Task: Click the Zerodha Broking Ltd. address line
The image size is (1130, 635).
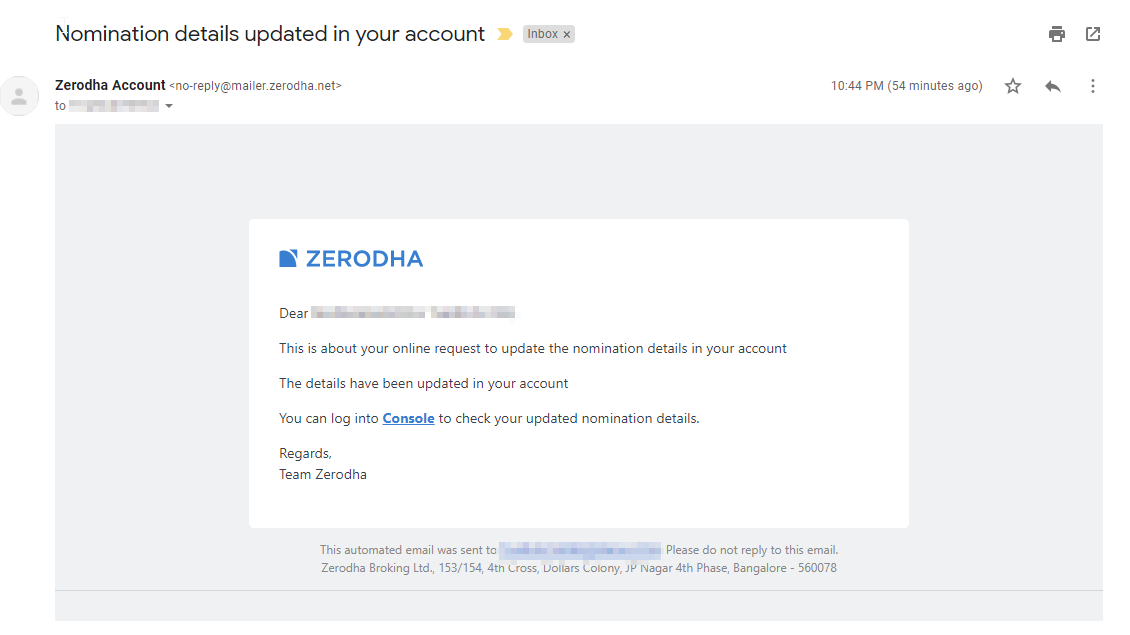Action: click(579, 568)
